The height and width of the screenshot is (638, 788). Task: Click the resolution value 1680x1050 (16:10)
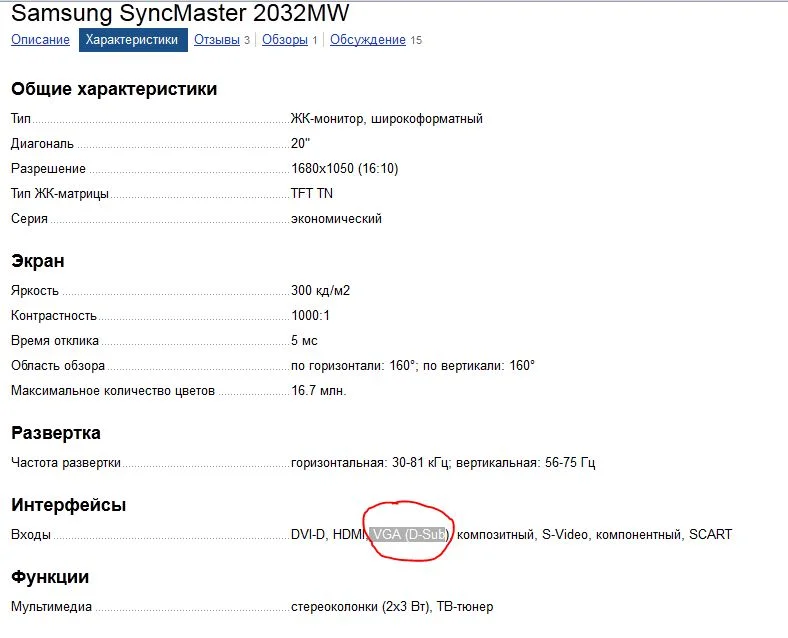344,168
